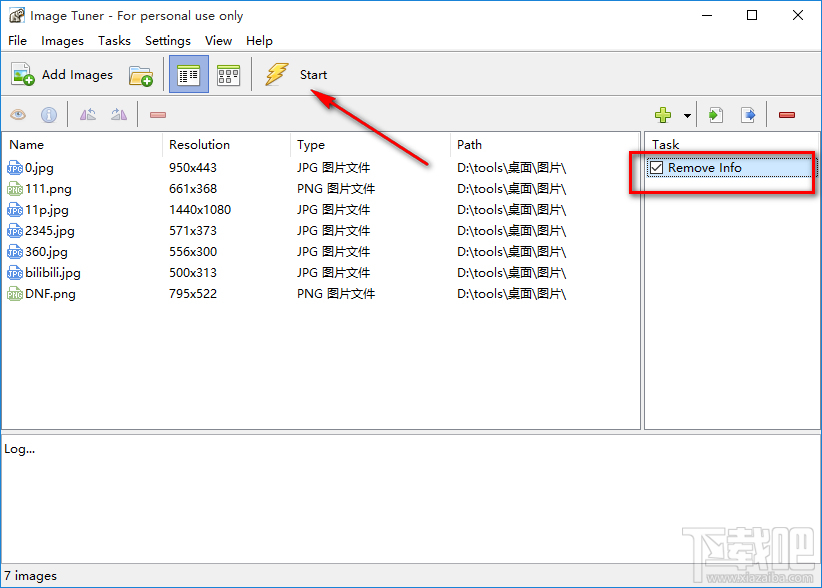Click the JPG icon beside 11p.jpg
The width and height of the screenshot is (822, 588).
pos(15,210)
